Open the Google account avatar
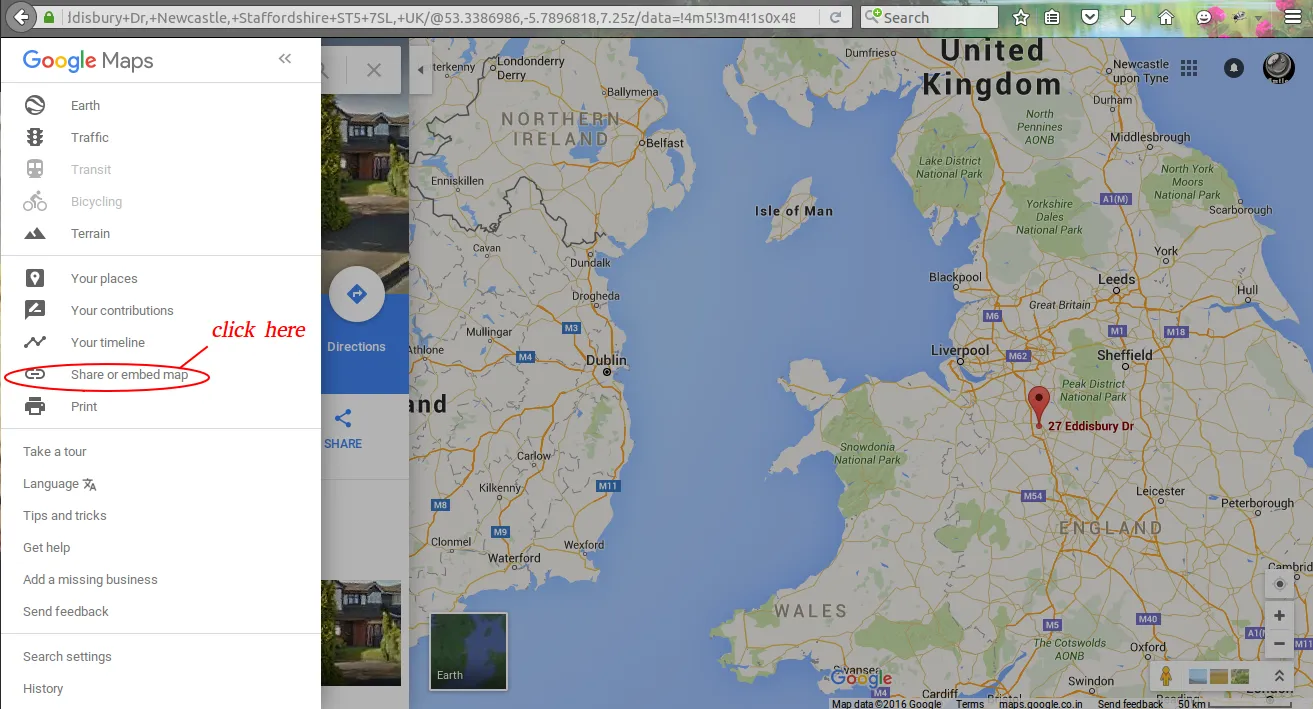The image size is (1313, 709). point(1279,68)
